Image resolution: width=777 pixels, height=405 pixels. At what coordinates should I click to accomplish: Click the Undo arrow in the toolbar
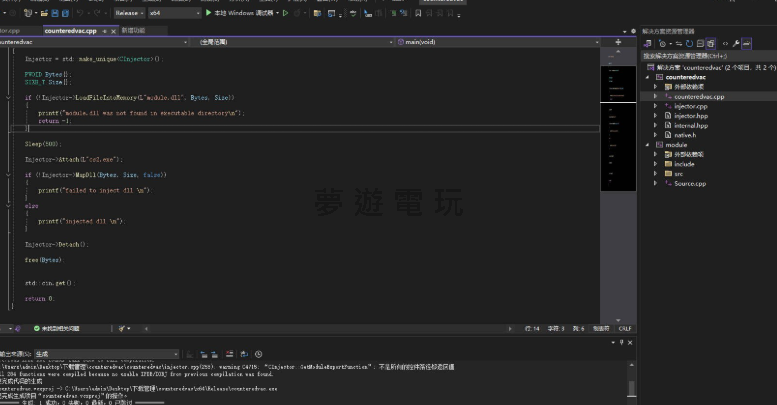pos(80,13)
